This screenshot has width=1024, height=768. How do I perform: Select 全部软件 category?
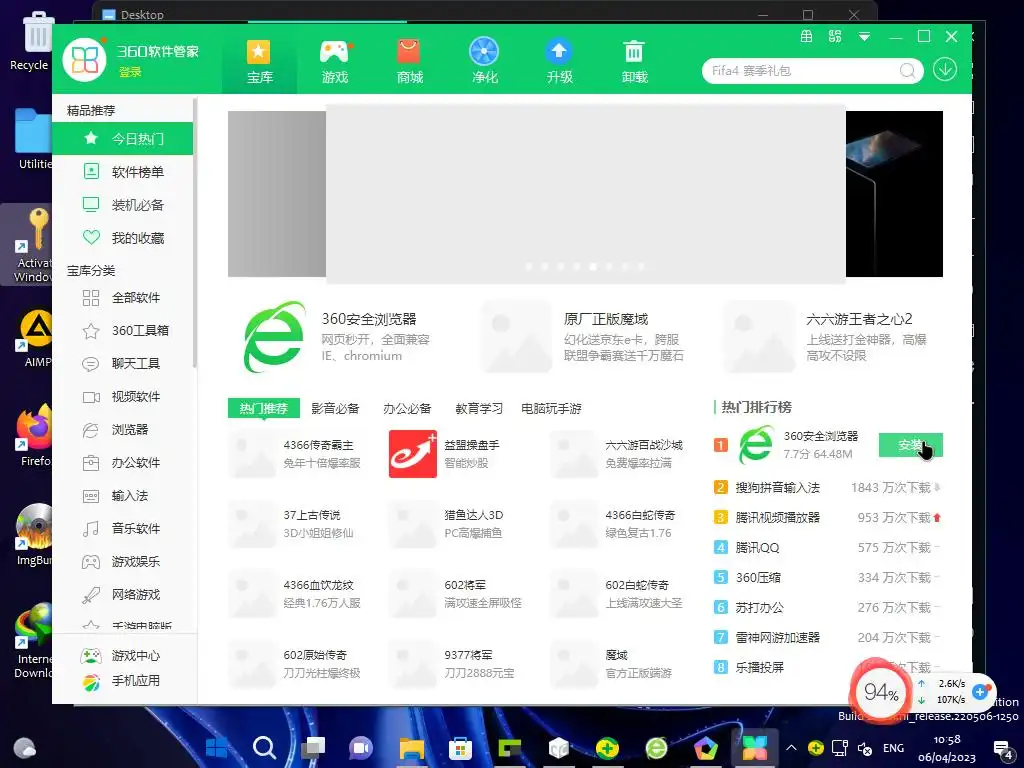pyautogui.click(x=123, y=298)
